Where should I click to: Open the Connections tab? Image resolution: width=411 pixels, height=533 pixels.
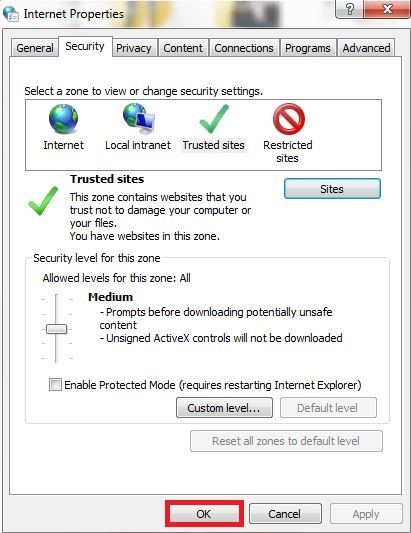tap(244, 48)
